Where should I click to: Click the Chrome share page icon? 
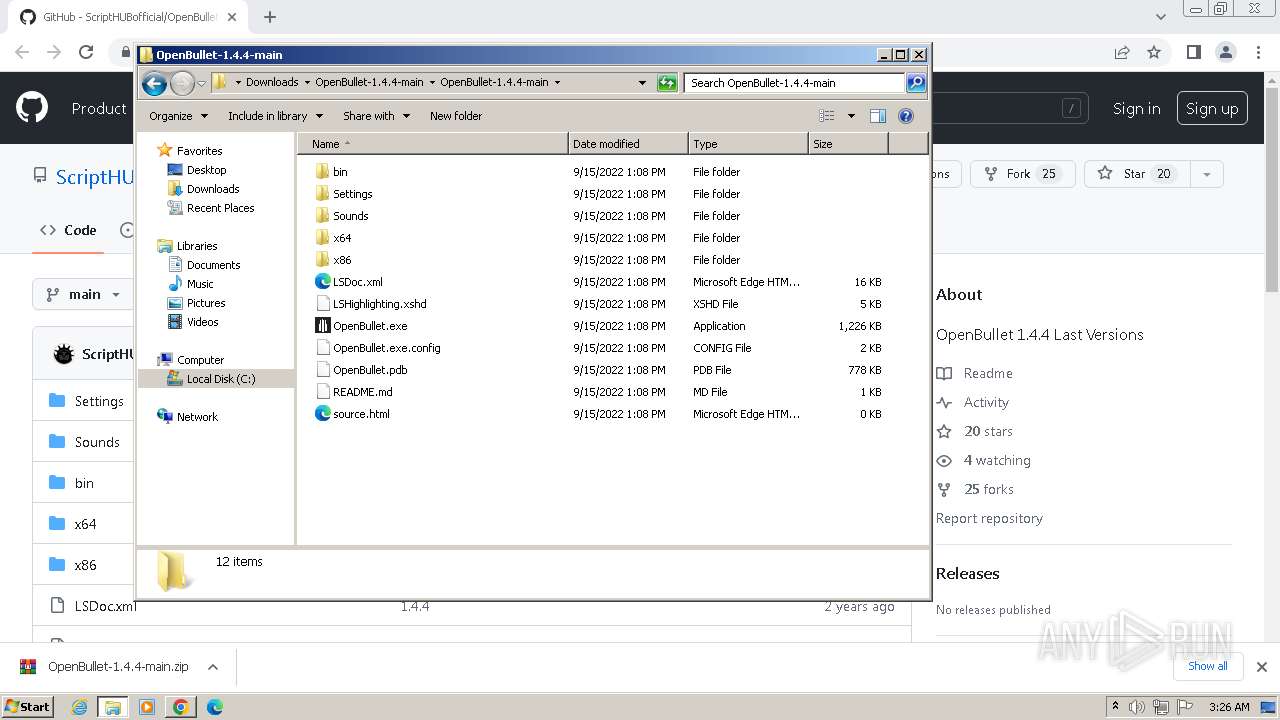pyautogui.click(x=1122, y=52)
